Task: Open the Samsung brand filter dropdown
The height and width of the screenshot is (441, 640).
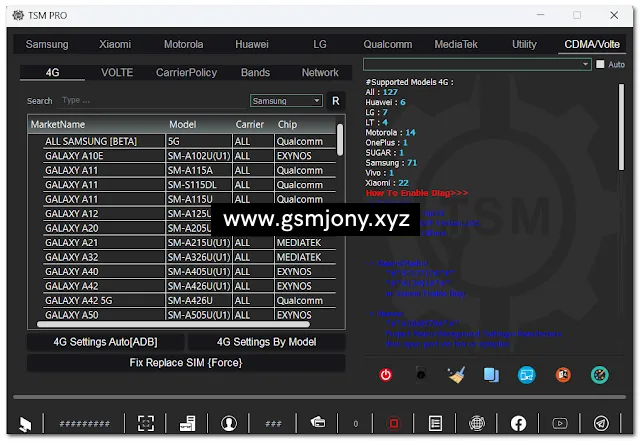Action: 286,101
